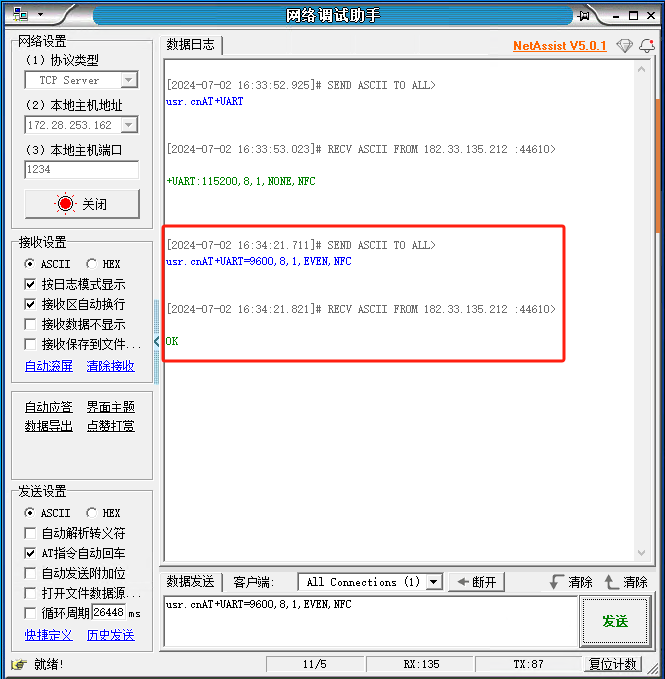The height and width of the screenshot is (679, 665).
Task: Expand the All Connections (1) dropdown
Action: pos(434,582)
